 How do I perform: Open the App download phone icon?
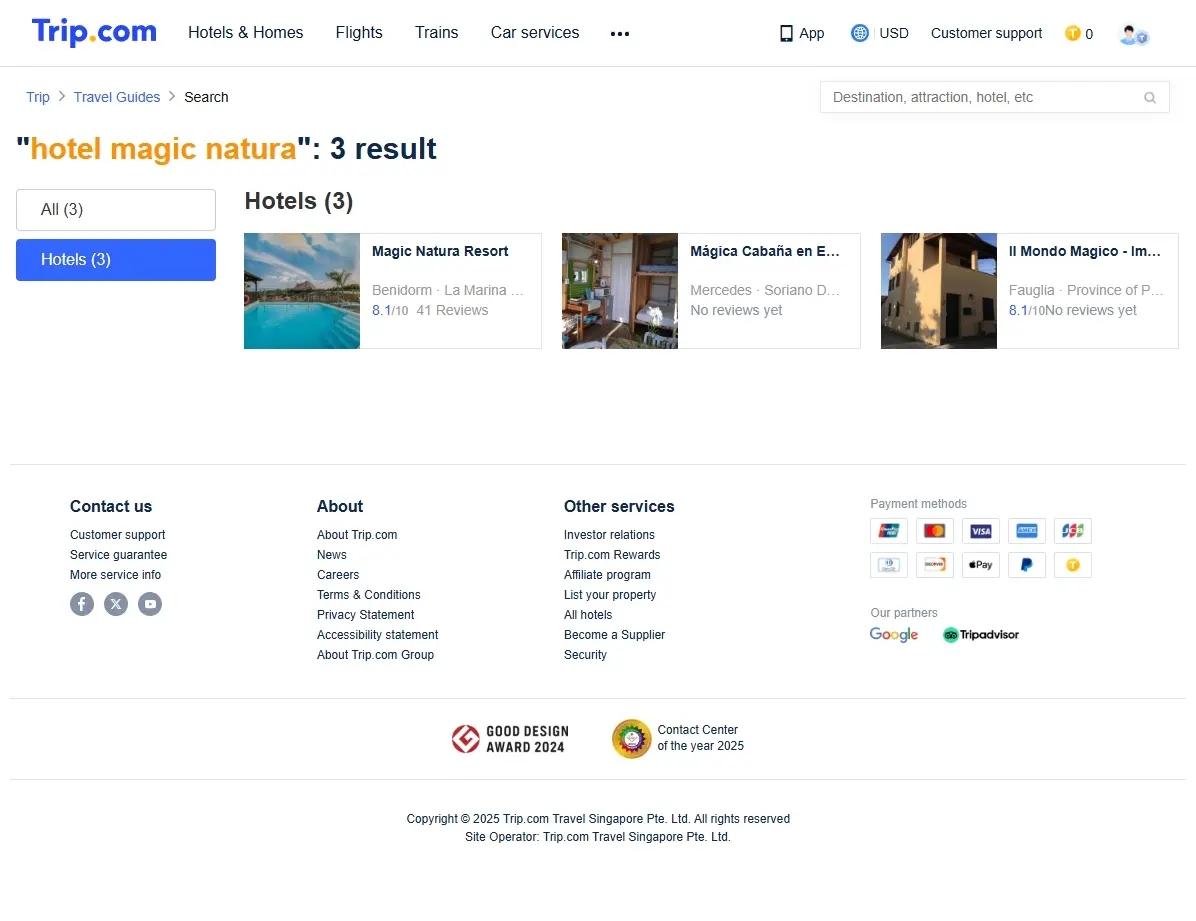786,34
